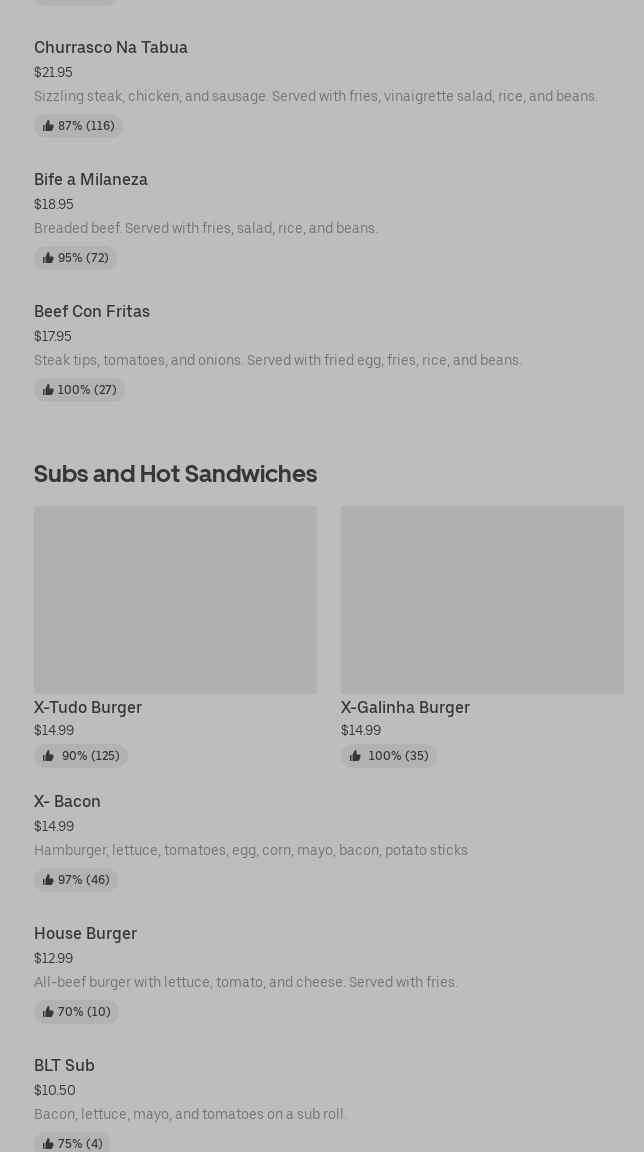Screen dimensions: 644x1152
Task: Open the X-Galinha Burger photo
Action: pyautogui.click(x=482, y=599)
